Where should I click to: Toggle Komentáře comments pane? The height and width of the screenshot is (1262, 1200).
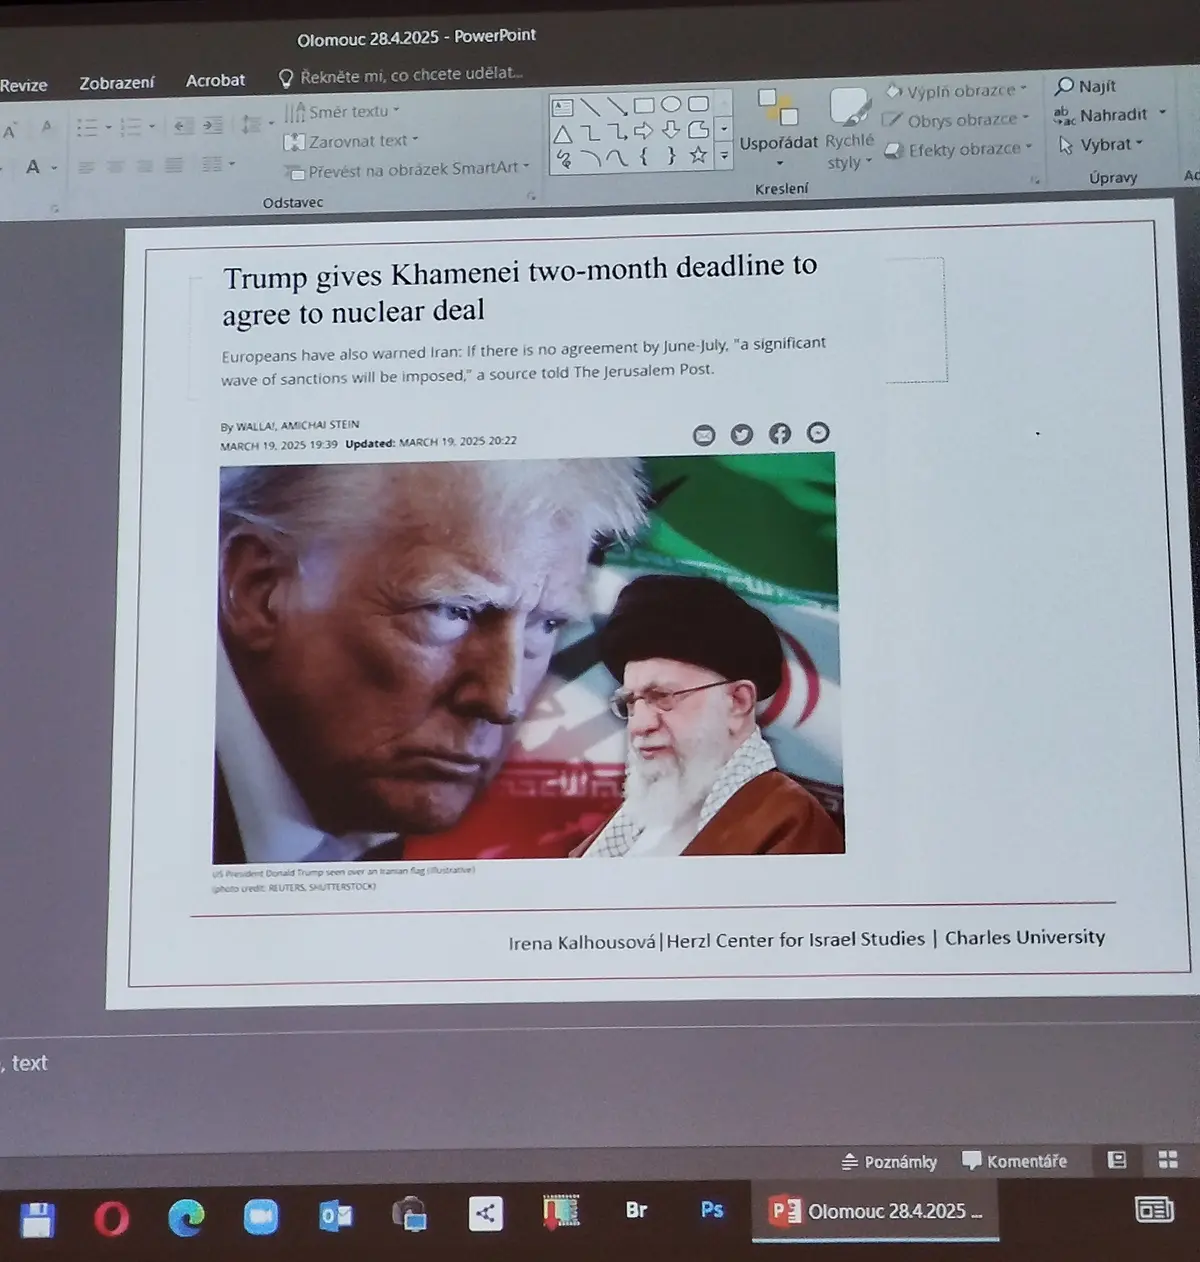(1014, 1161)
